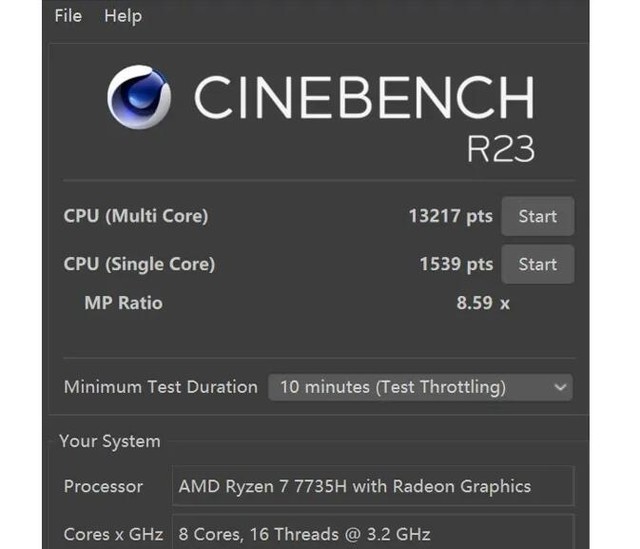640x549 pixels.
Task: Start the CPU Multi Core test
Action: [x=537, y=216]
